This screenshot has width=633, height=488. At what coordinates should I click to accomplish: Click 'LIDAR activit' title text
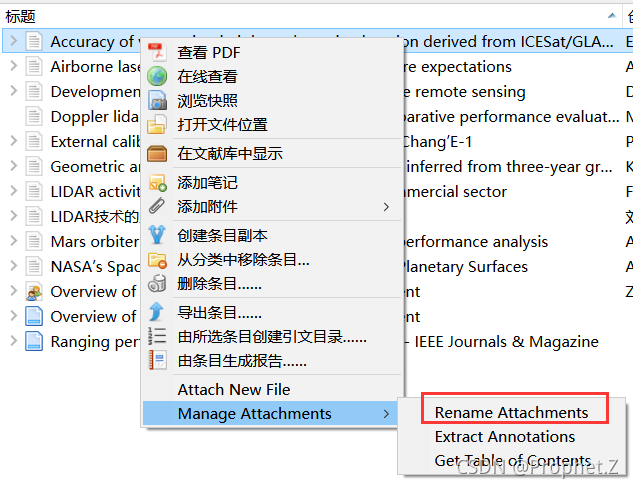coord(95,191)
